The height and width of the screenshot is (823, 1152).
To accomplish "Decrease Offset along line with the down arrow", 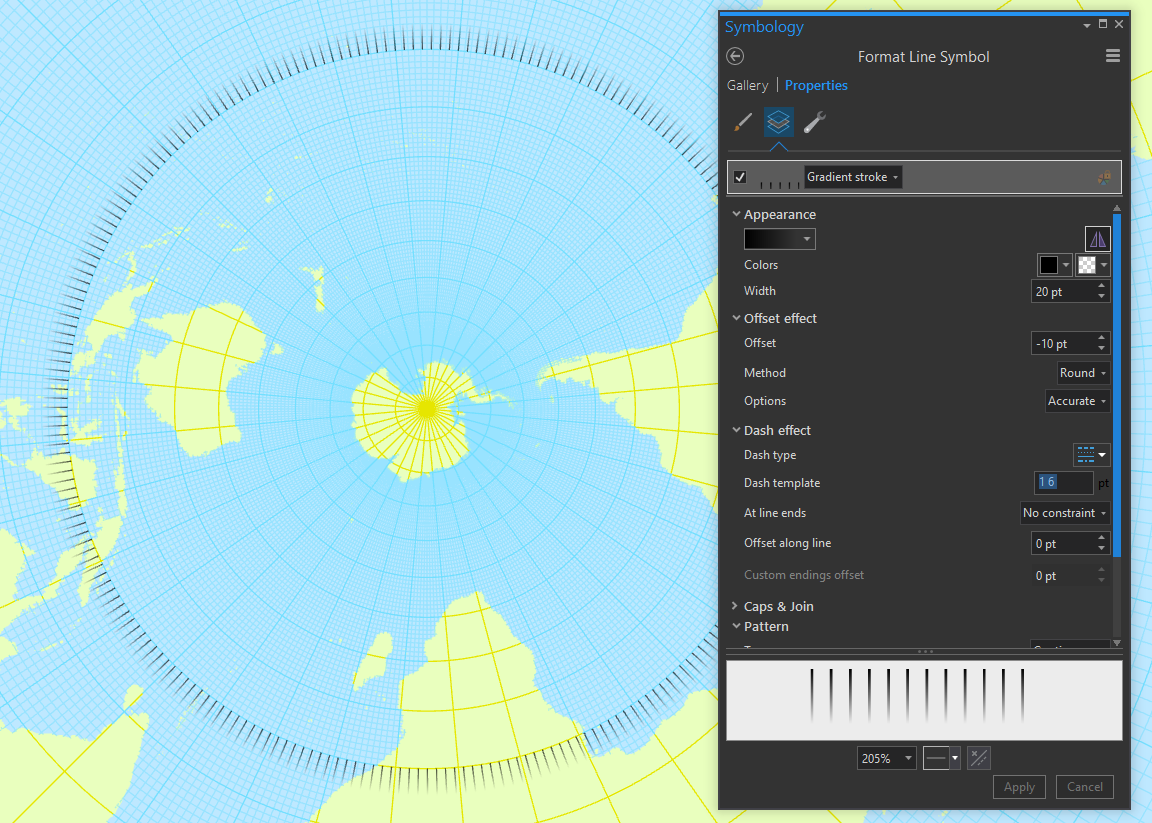I will pos(1101,549).
